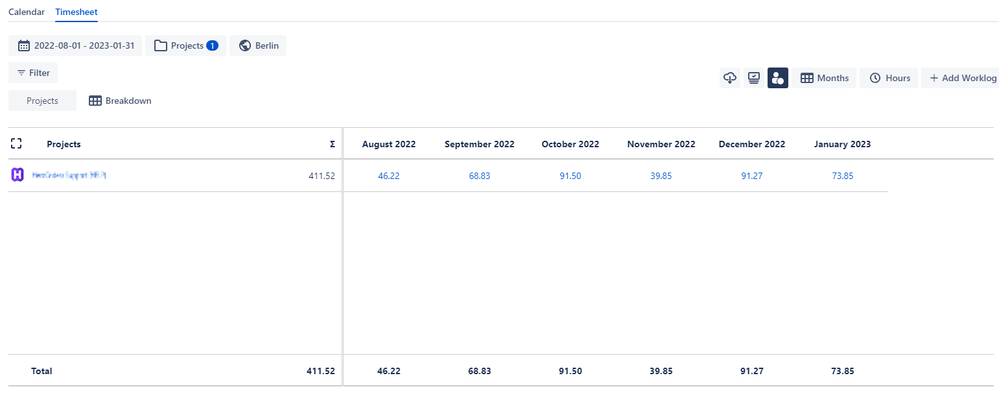Click the Sigma total column header

pyautogui.click(x=332, y=145)
